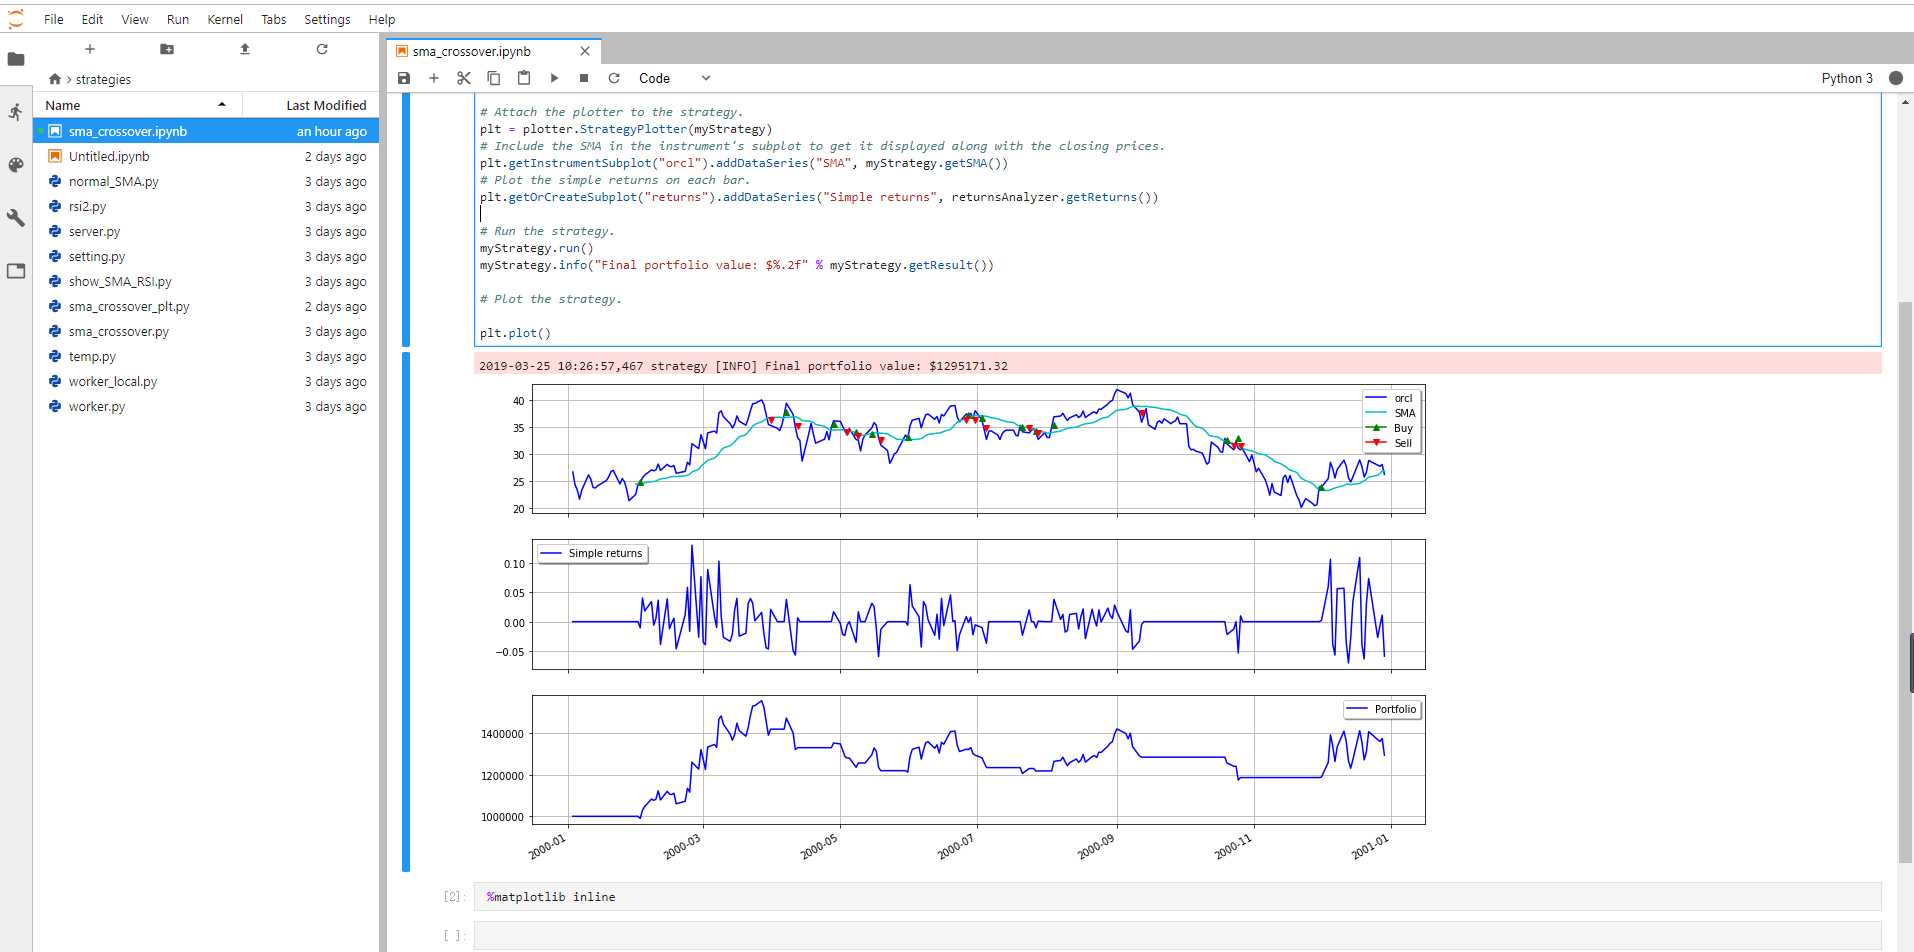The height and width of the screenshot is (952, 1914).
Task: Click the Final portfolio value log output
Action: (743, 366)
